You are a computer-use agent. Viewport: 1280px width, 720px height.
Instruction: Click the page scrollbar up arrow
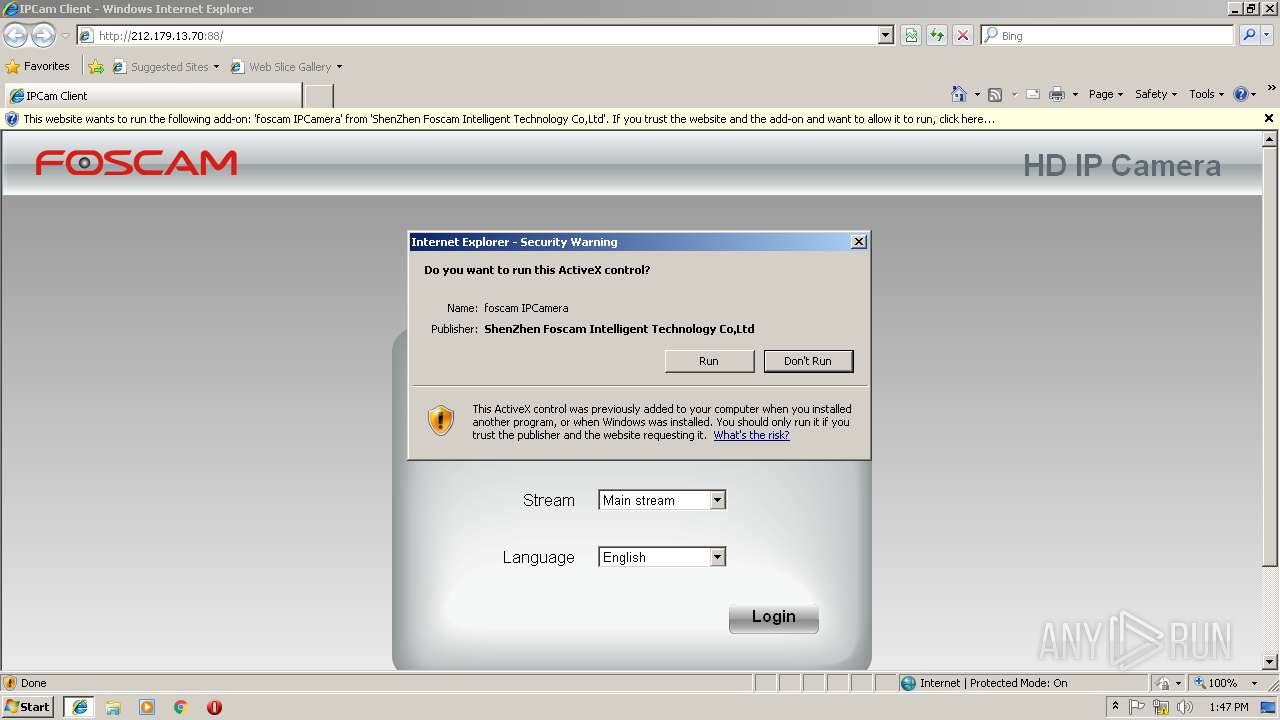(1270, 139)
